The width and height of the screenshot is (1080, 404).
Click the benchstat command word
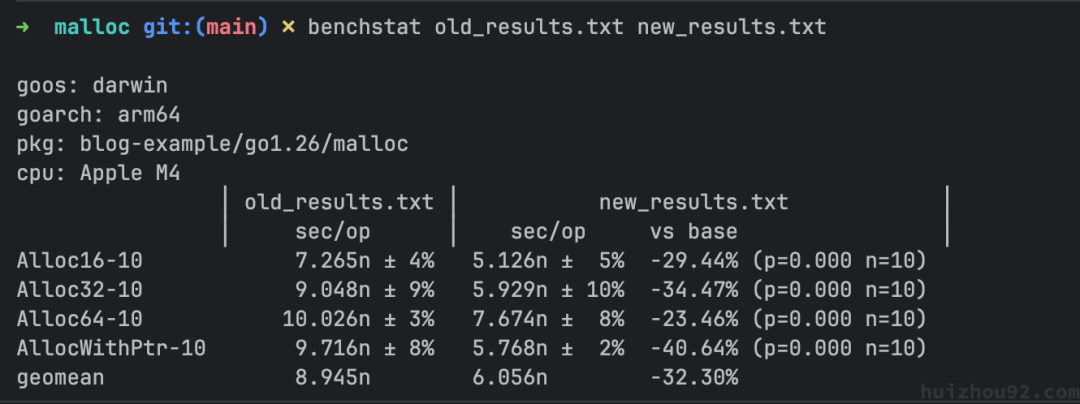pos(364,27)
